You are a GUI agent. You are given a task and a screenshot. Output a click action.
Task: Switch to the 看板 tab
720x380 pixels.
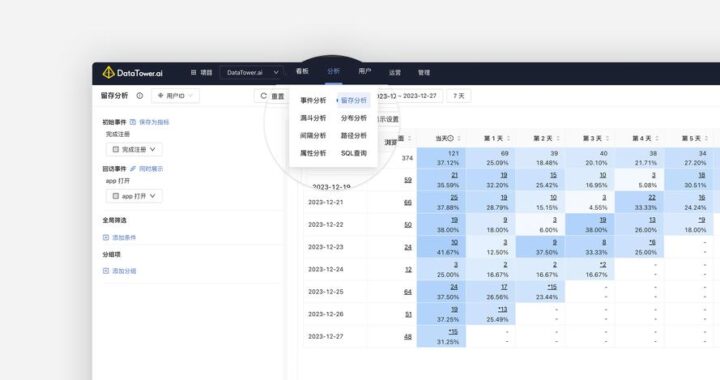pos(302,72)
